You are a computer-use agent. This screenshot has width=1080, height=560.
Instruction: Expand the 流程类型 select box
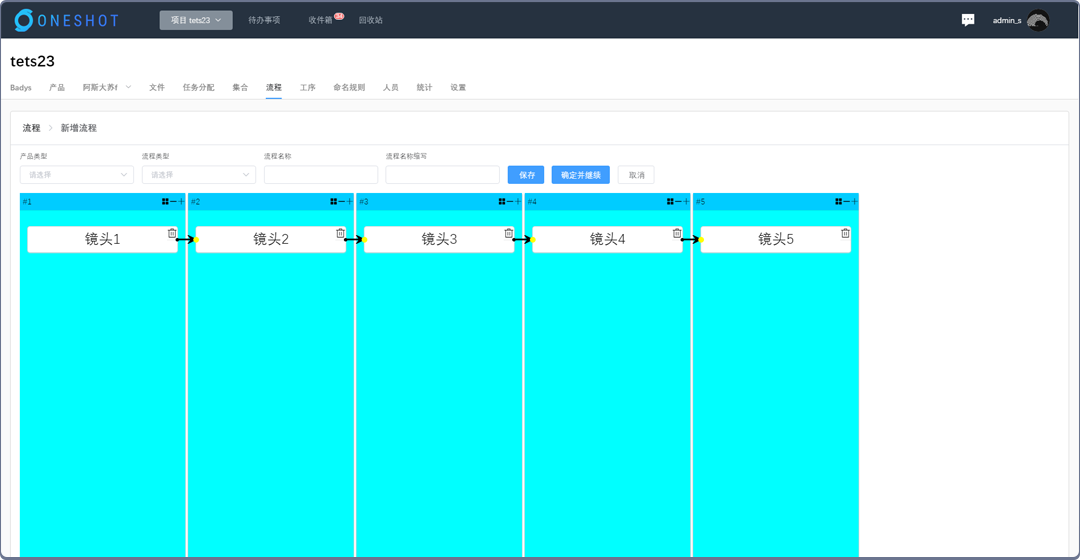coord(198,175)
